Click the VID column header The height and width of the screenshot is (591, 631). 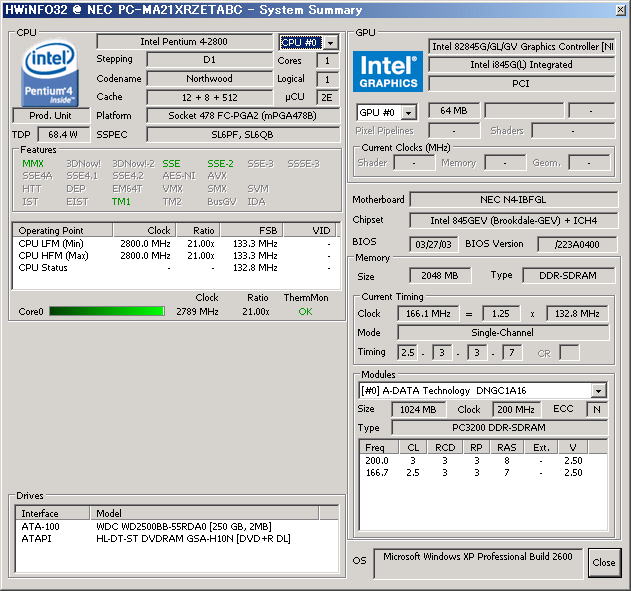pos(309,231)
